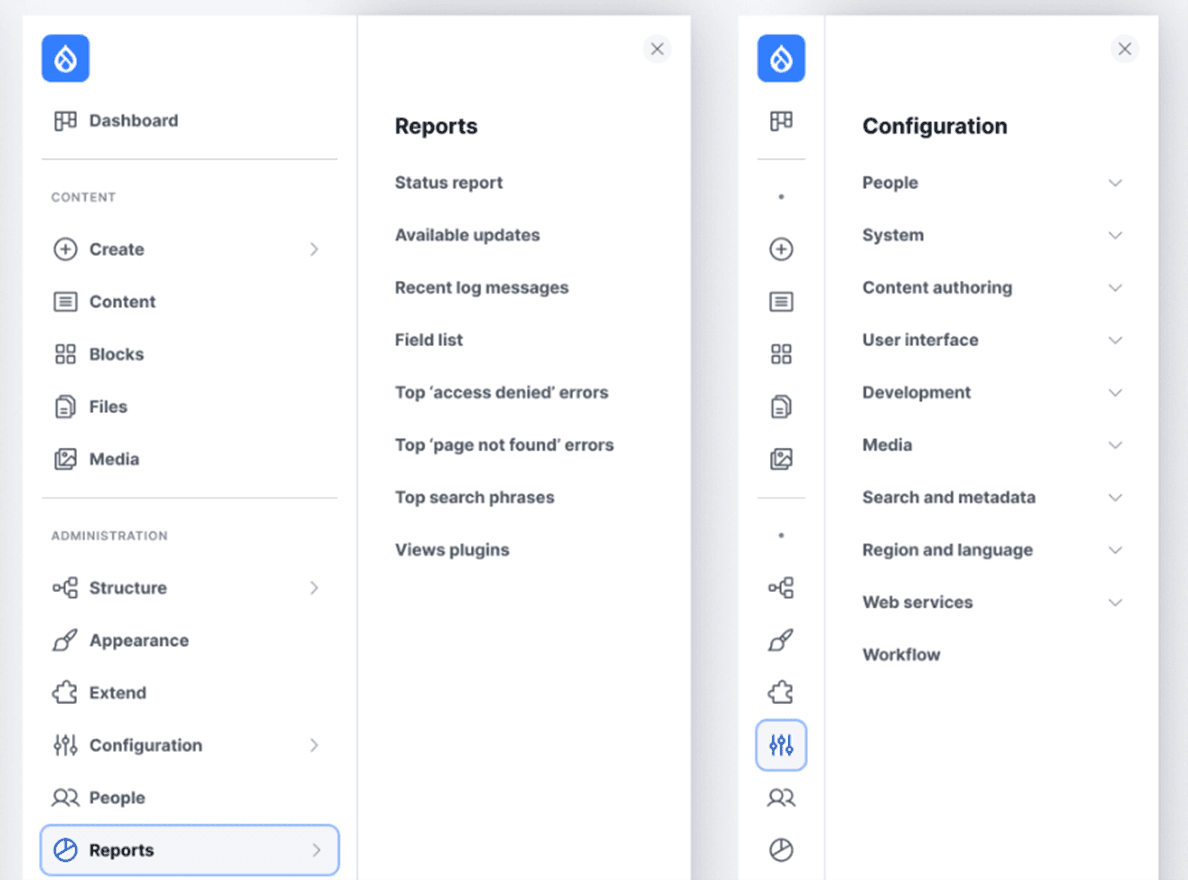Click the Appearance paintbrush icon
Image resolution: width=1188 pixels, height=880 pixels.
coord(781,640)
